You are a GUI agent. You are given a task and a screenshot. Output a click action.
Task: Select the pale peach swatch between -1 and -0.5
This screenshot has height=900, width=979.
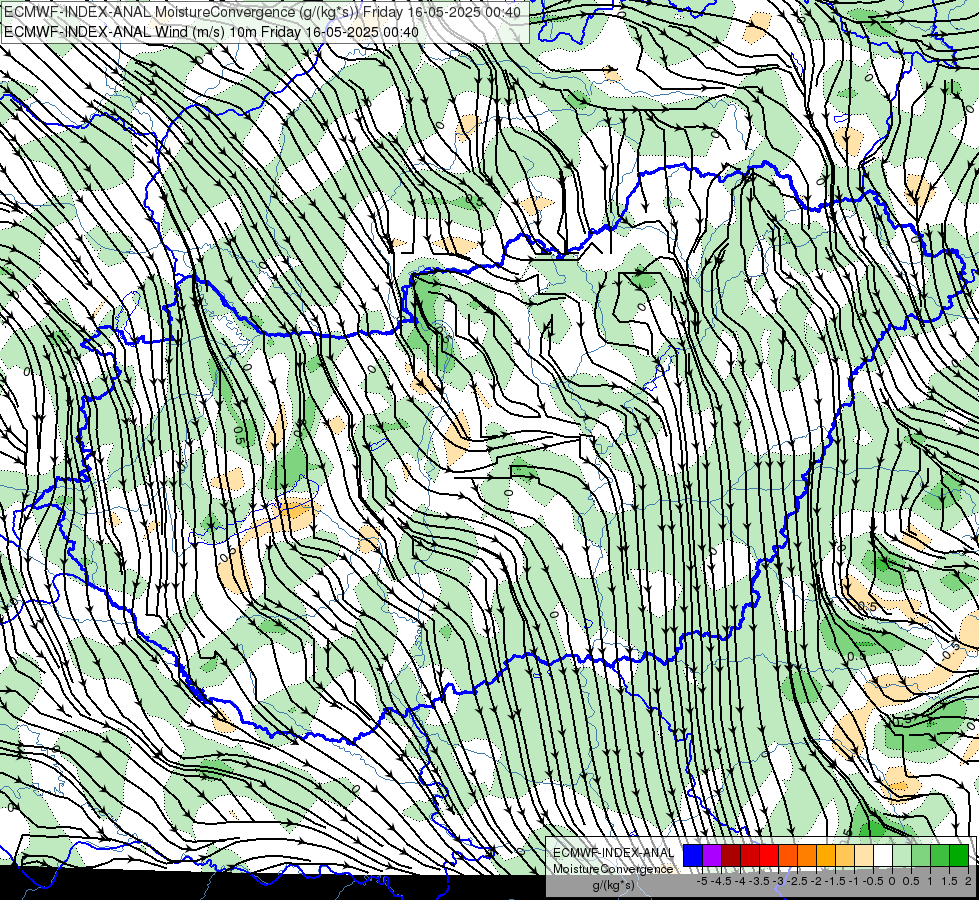tap(864, 855)
